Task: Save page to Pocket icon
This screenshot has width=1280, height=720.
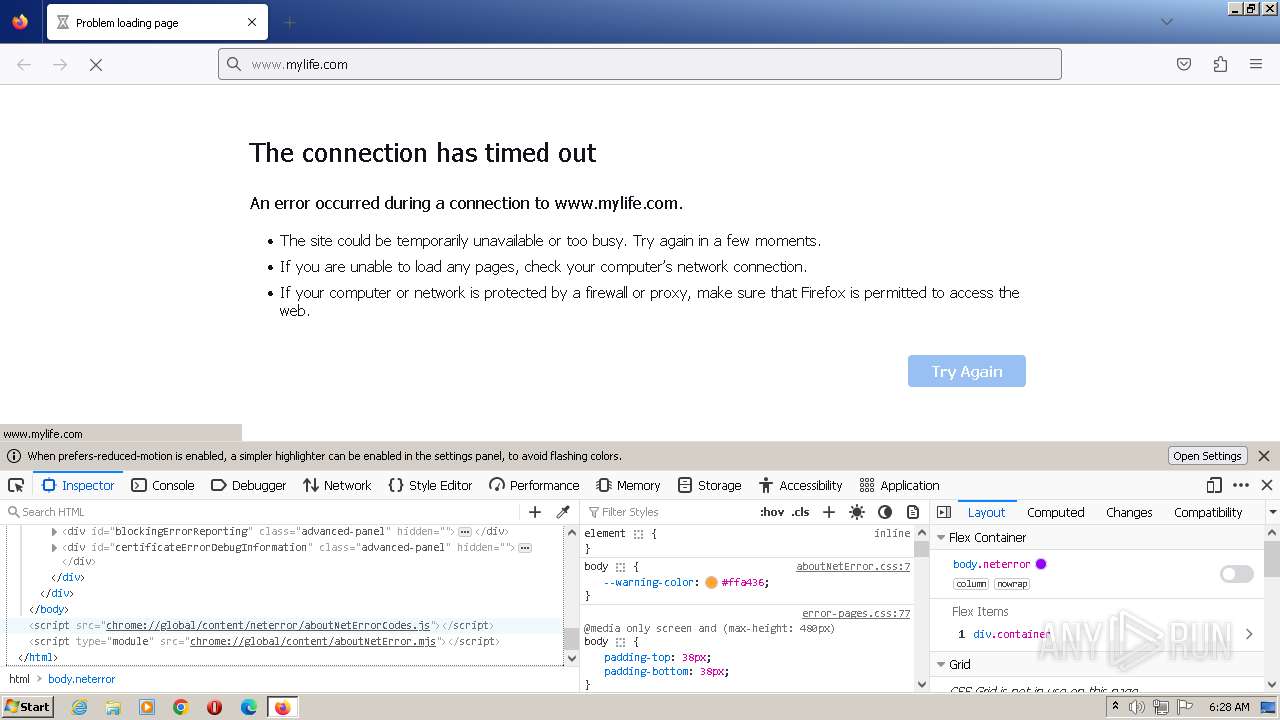Action: pos(1184,64)
